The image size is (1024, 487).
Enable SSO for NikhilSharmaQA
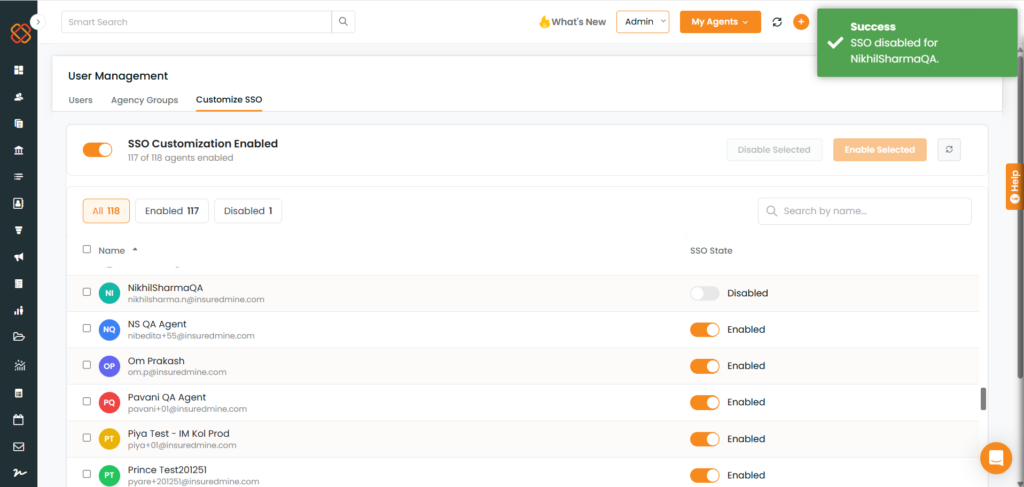pyautogui.click(x=705, y=293)
